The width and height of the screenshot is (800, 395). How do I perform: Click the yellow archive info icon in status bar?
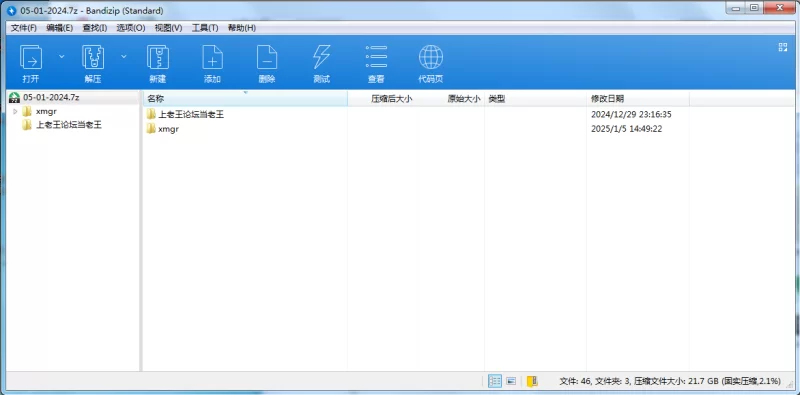click(x=532, y=381)
